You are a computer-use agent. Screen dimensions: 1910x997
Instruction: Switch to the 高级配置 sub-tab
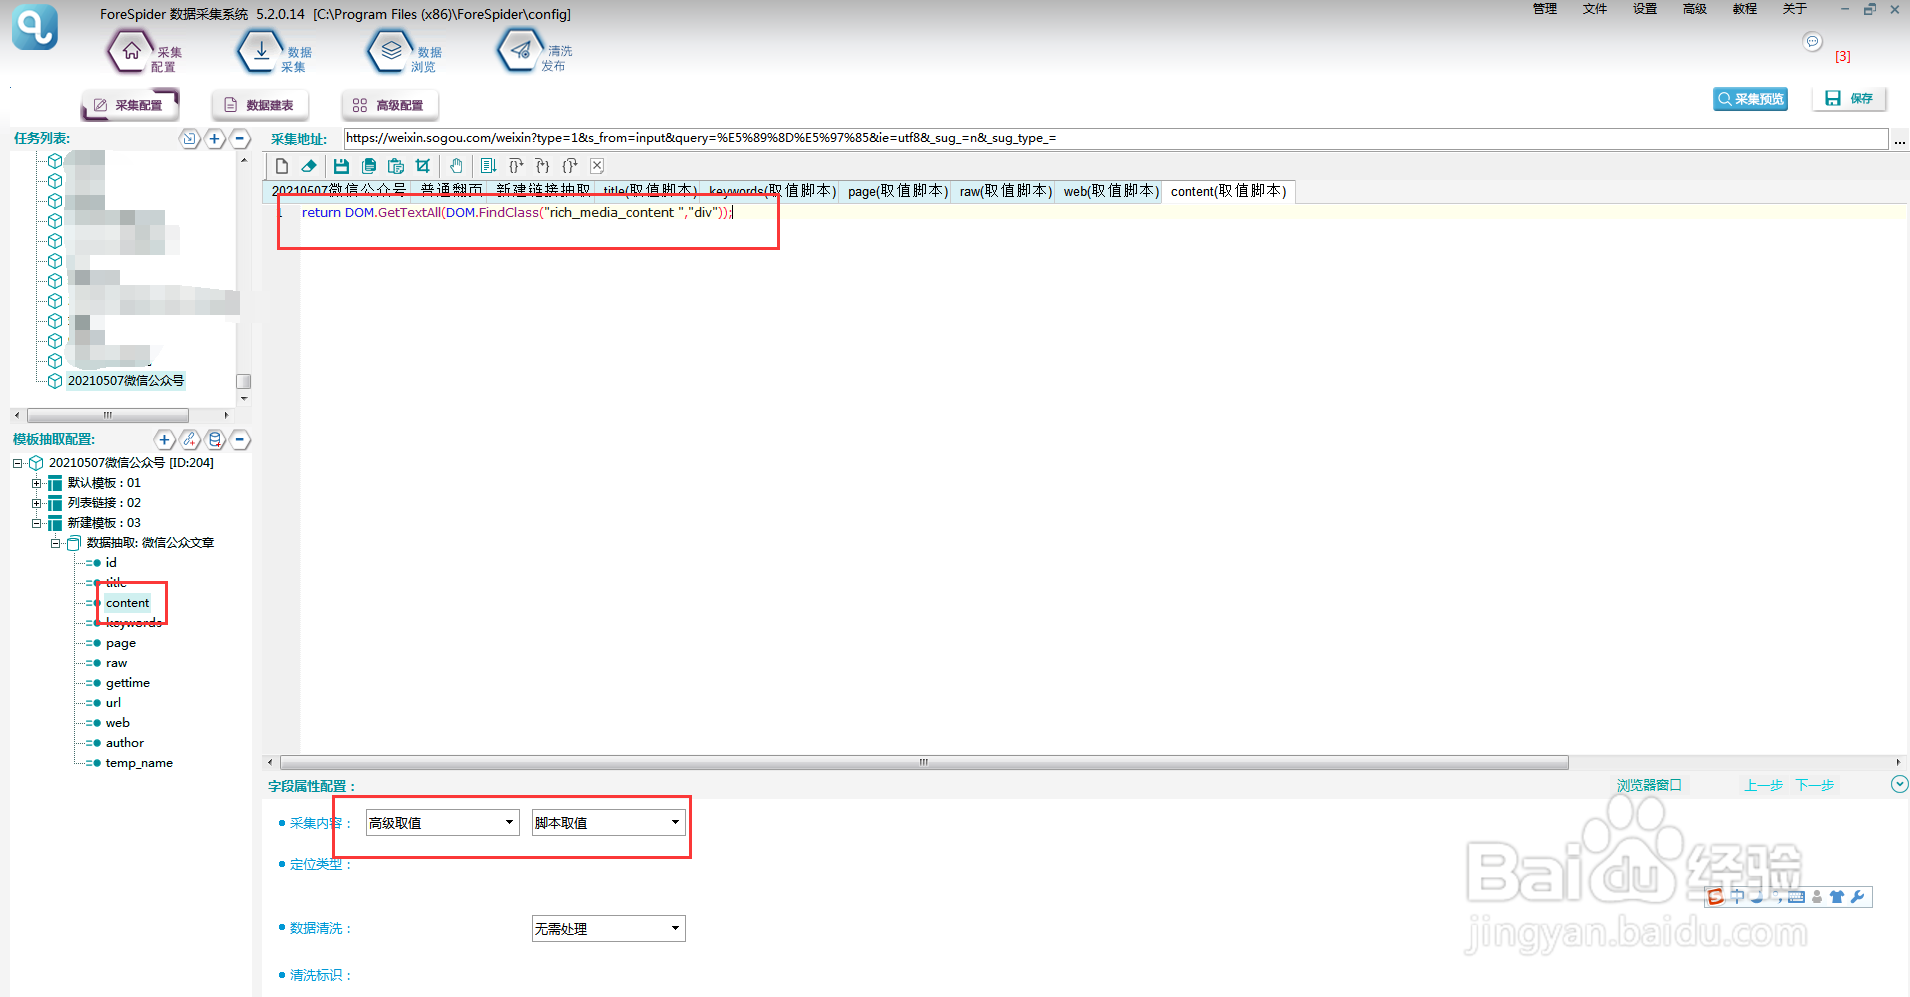pos(390,105)
